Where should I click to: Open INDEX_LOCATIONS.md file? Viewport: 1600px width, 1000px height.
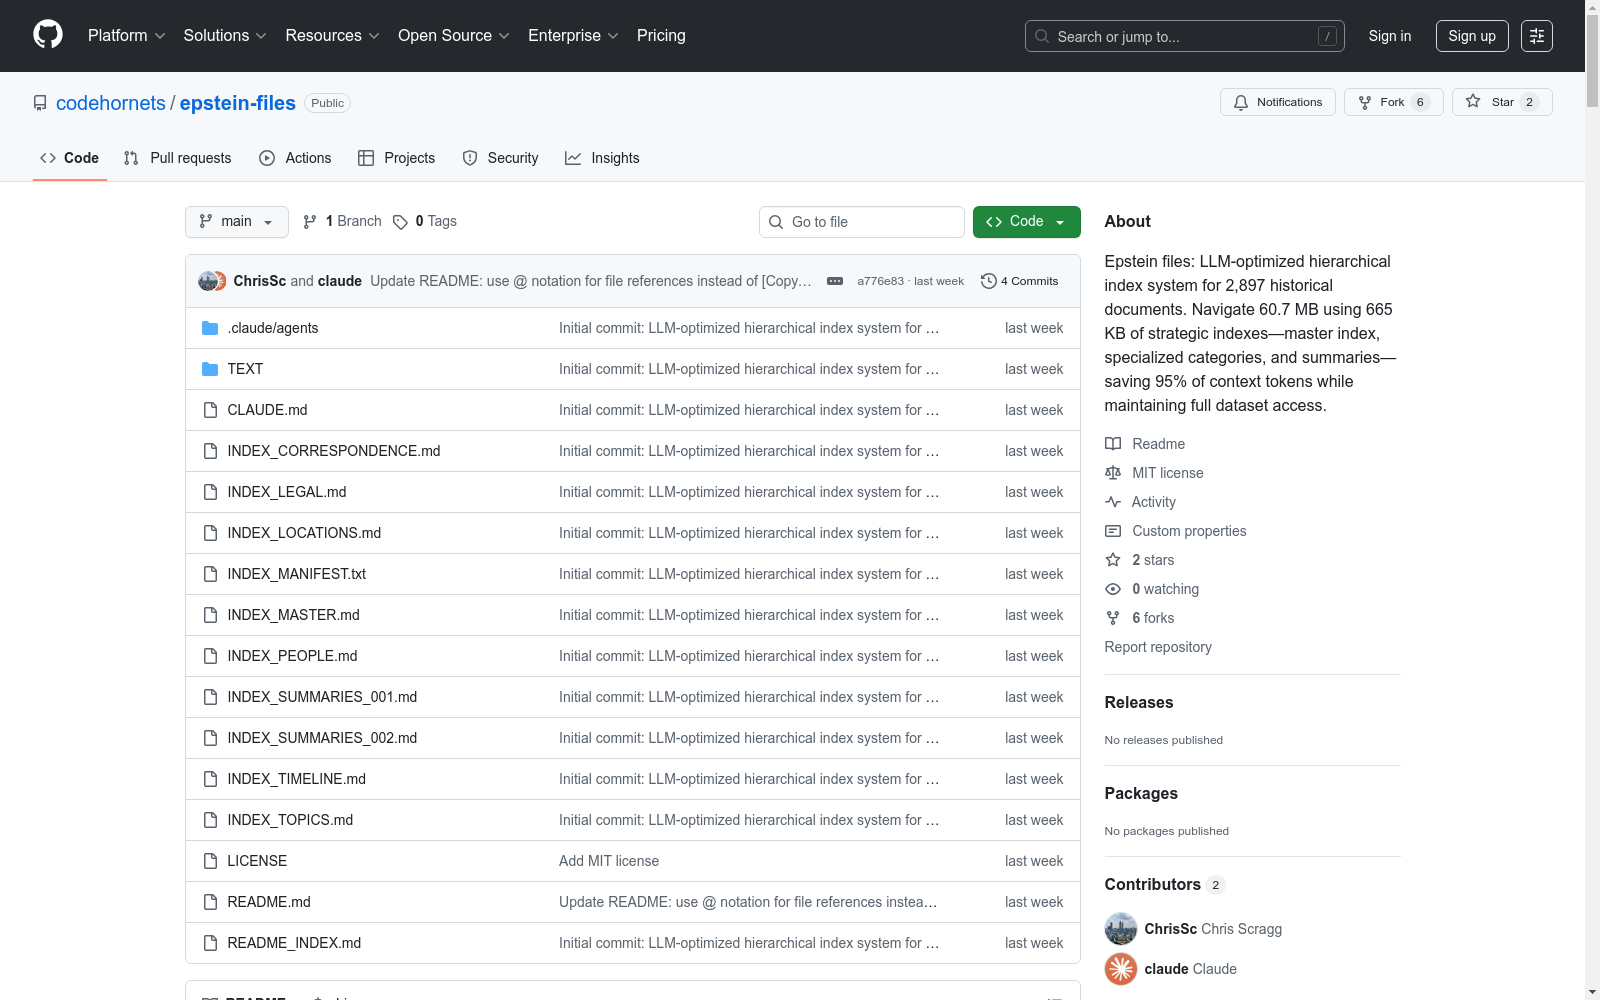coord(304,533)
